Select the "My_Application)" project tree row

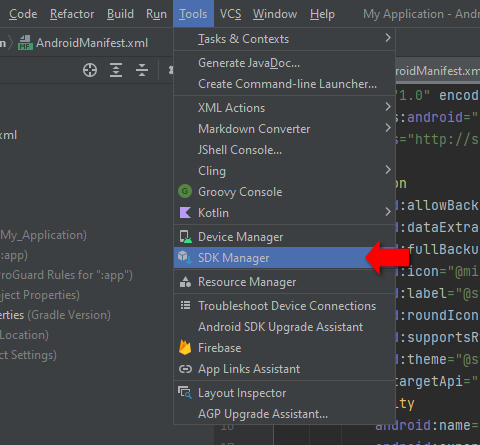point(43,235)
